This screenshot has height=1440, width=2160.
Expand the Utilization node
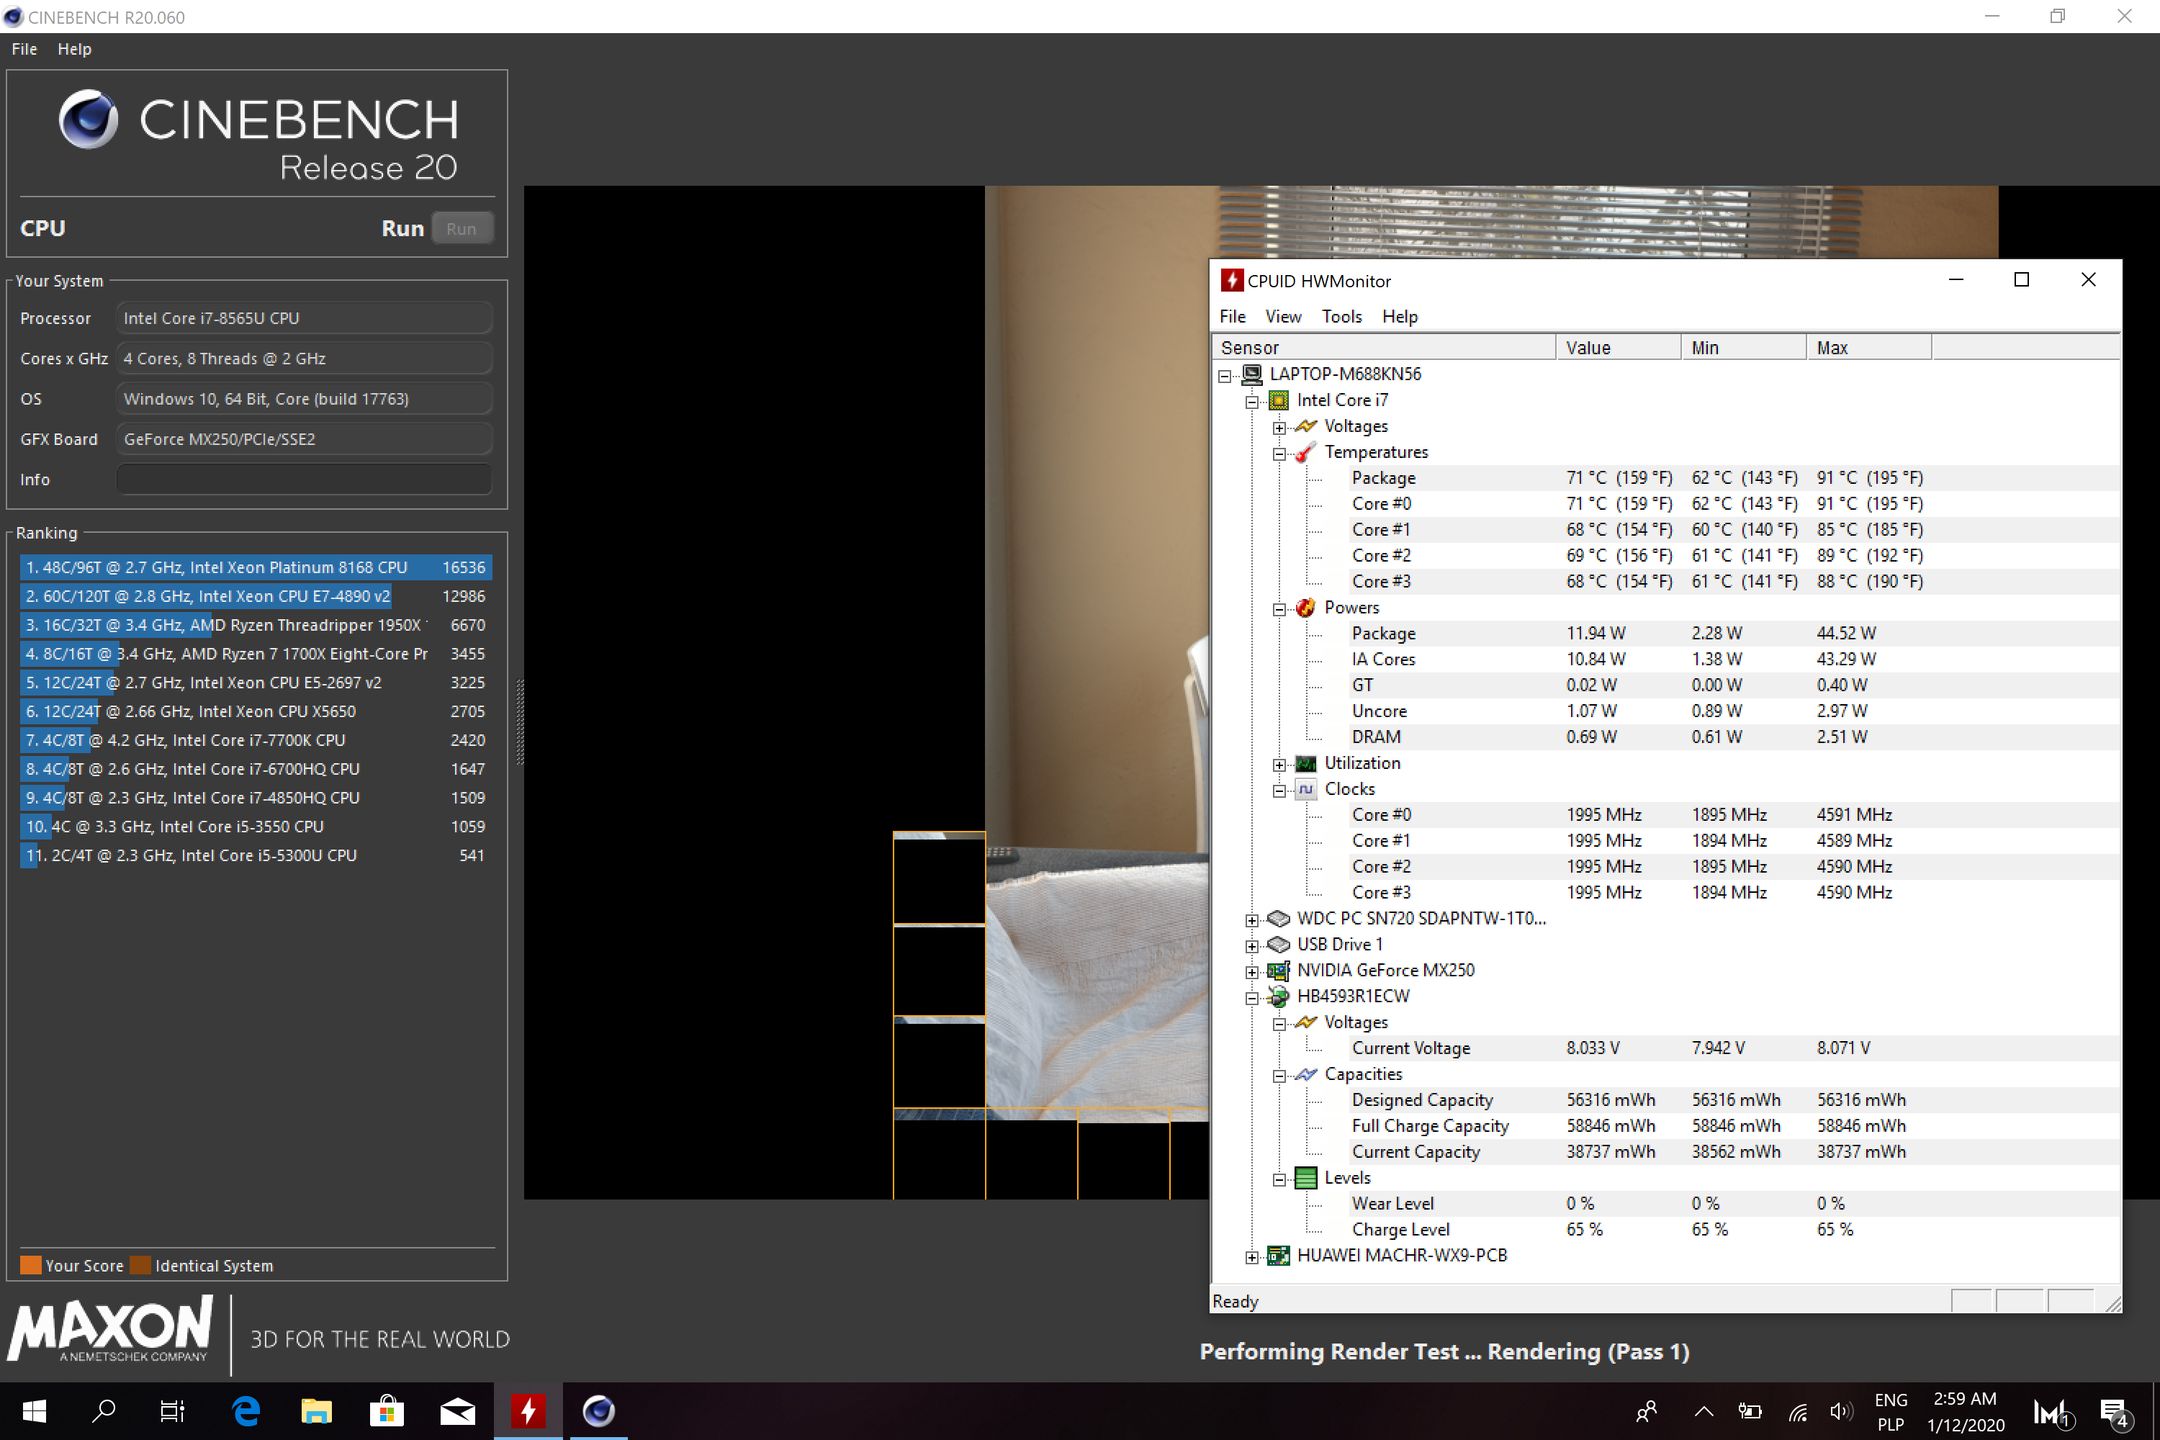click(x=1279, y=765)
